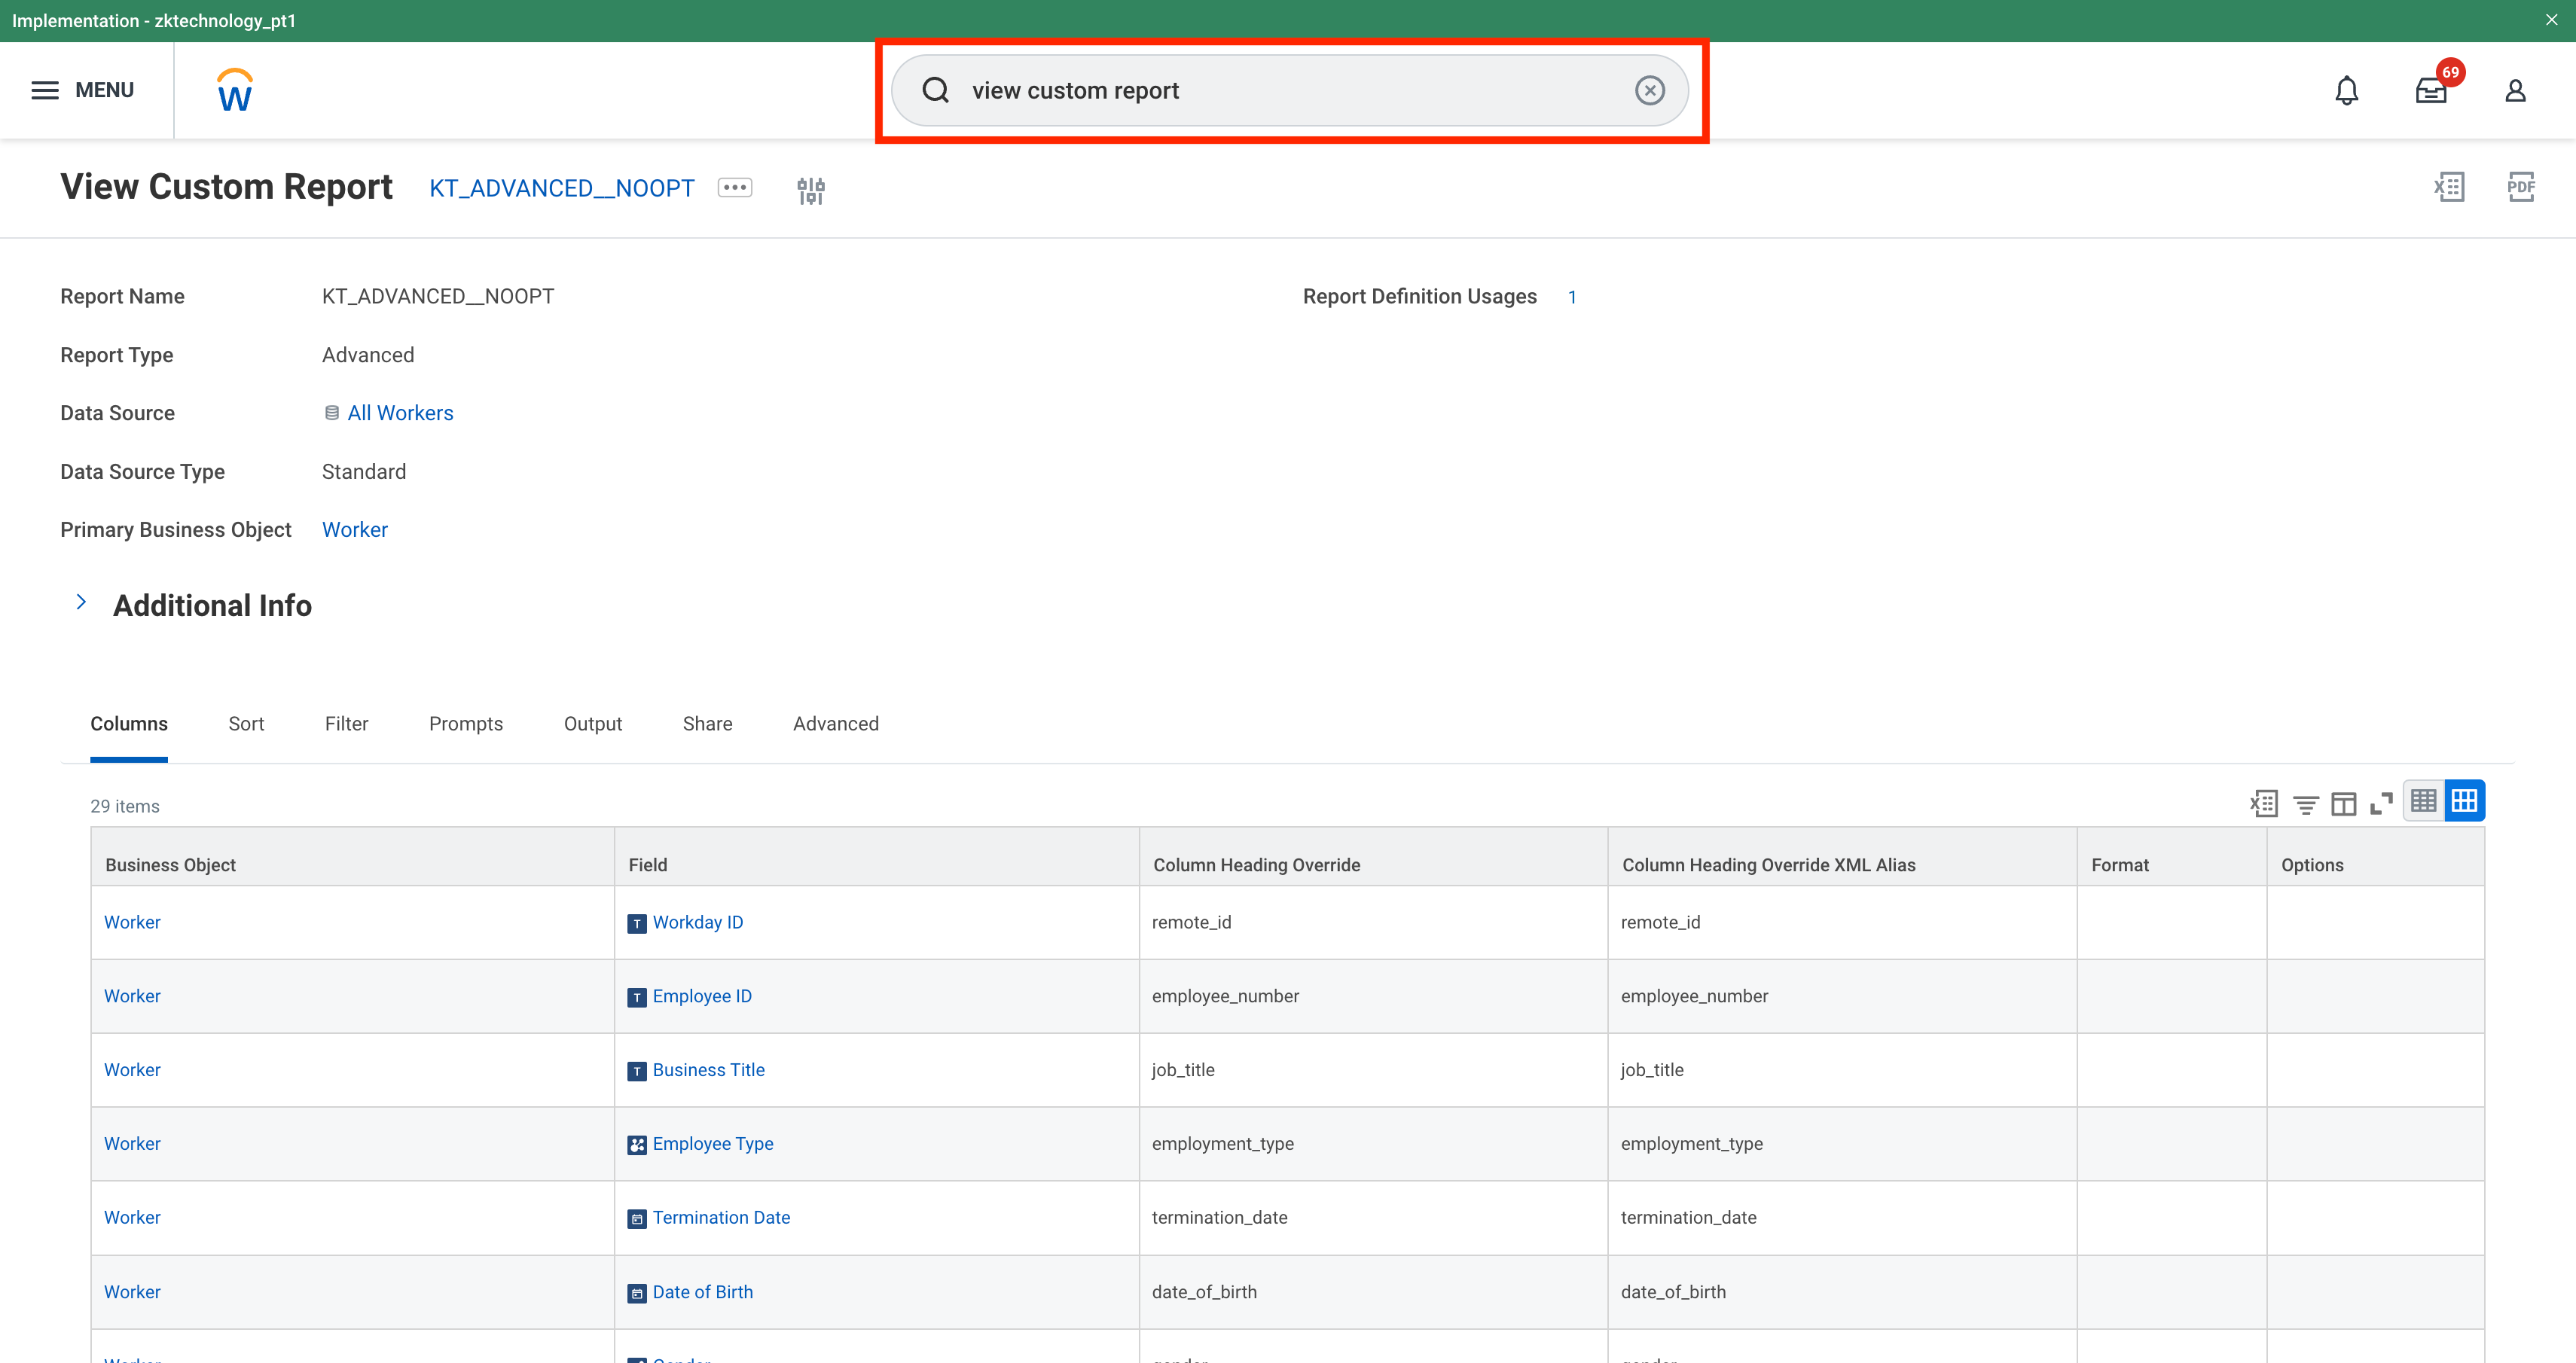Open the All Workers data source link

[400, 413]
